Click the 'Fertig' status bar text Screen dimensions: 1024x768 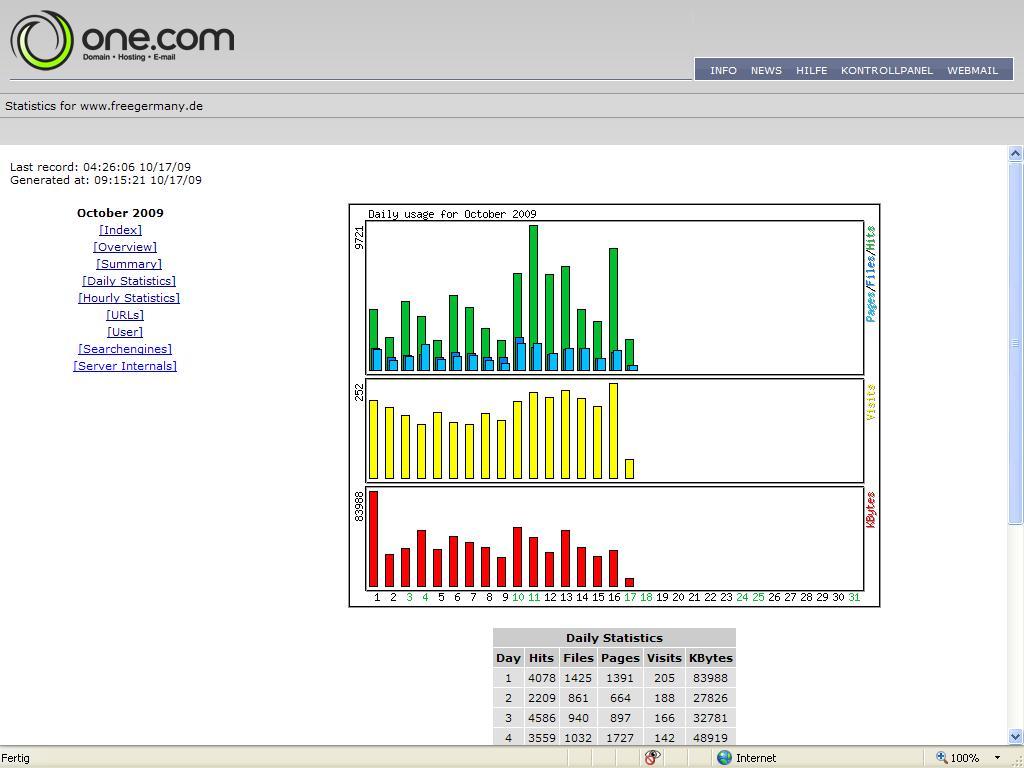point(16,758)
